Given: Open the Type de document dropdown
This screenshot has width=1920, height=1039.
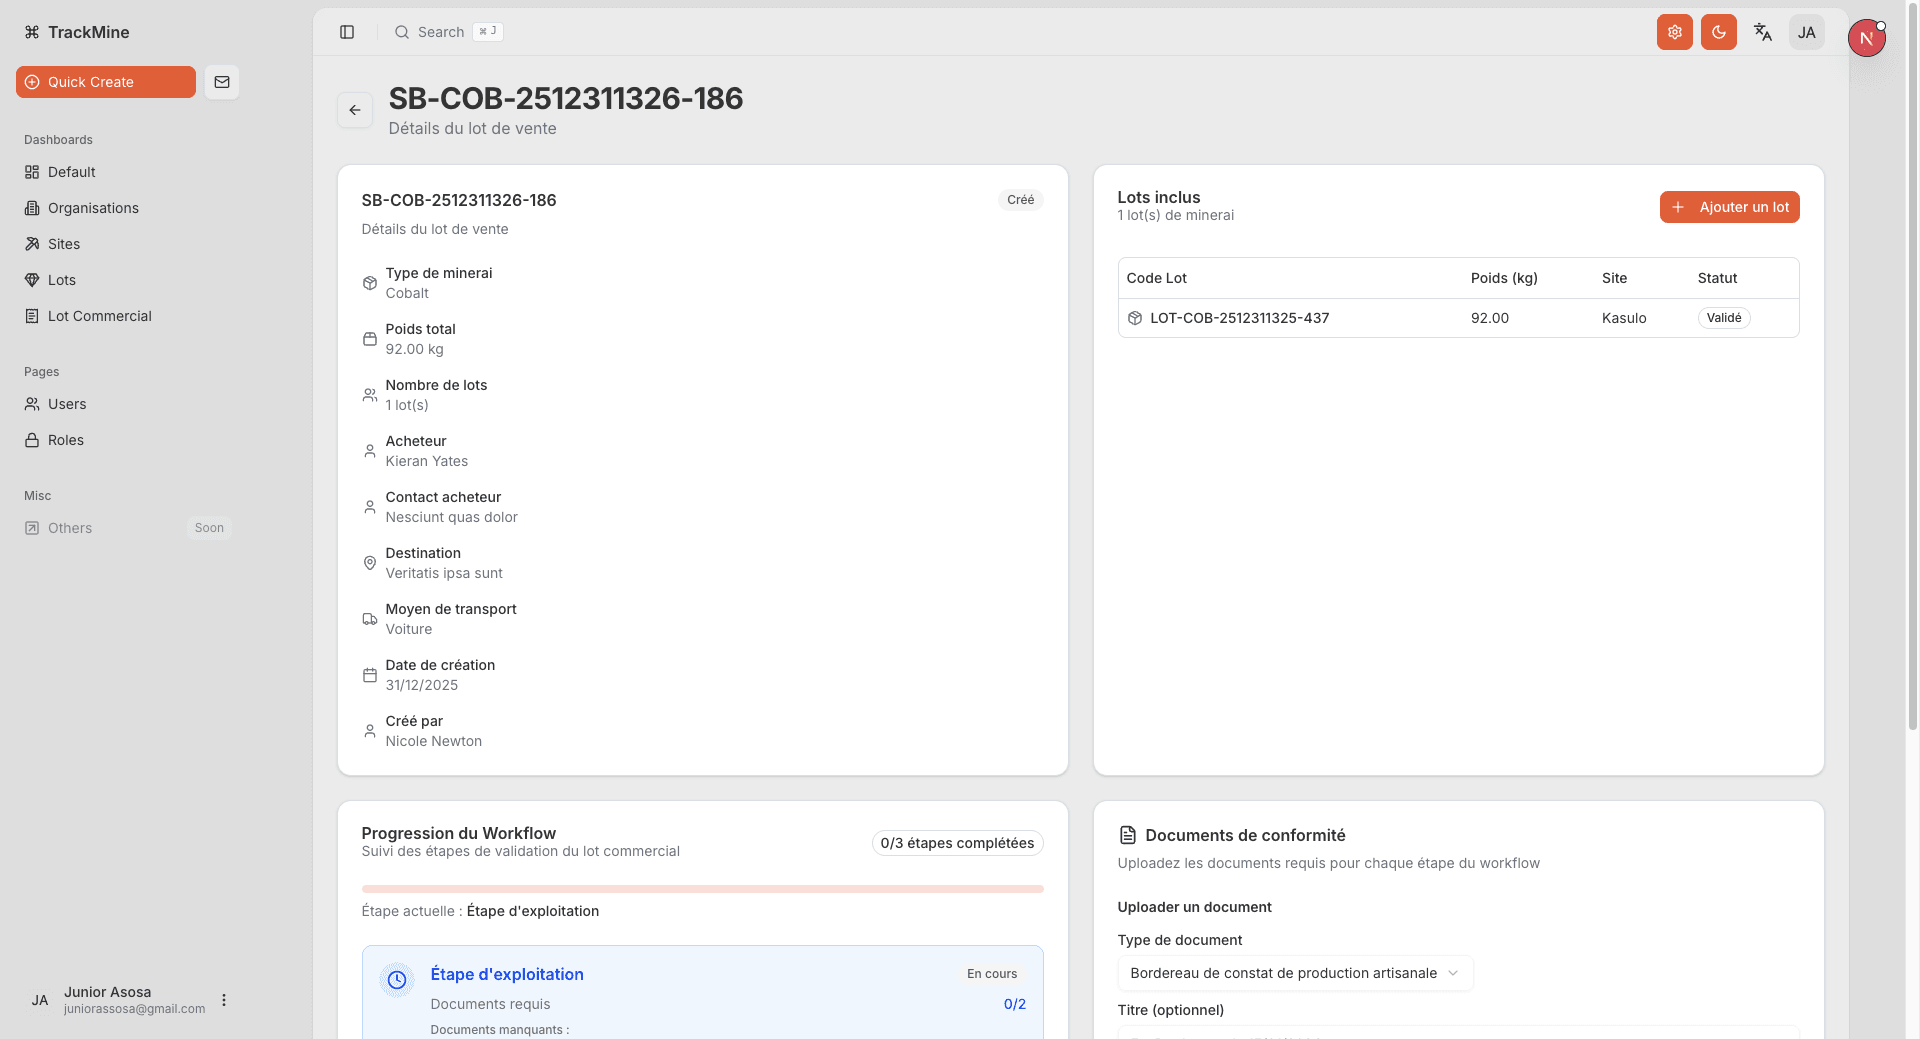Looking at the screenshot, I should pyautogui.click(x=1294, y=972).
